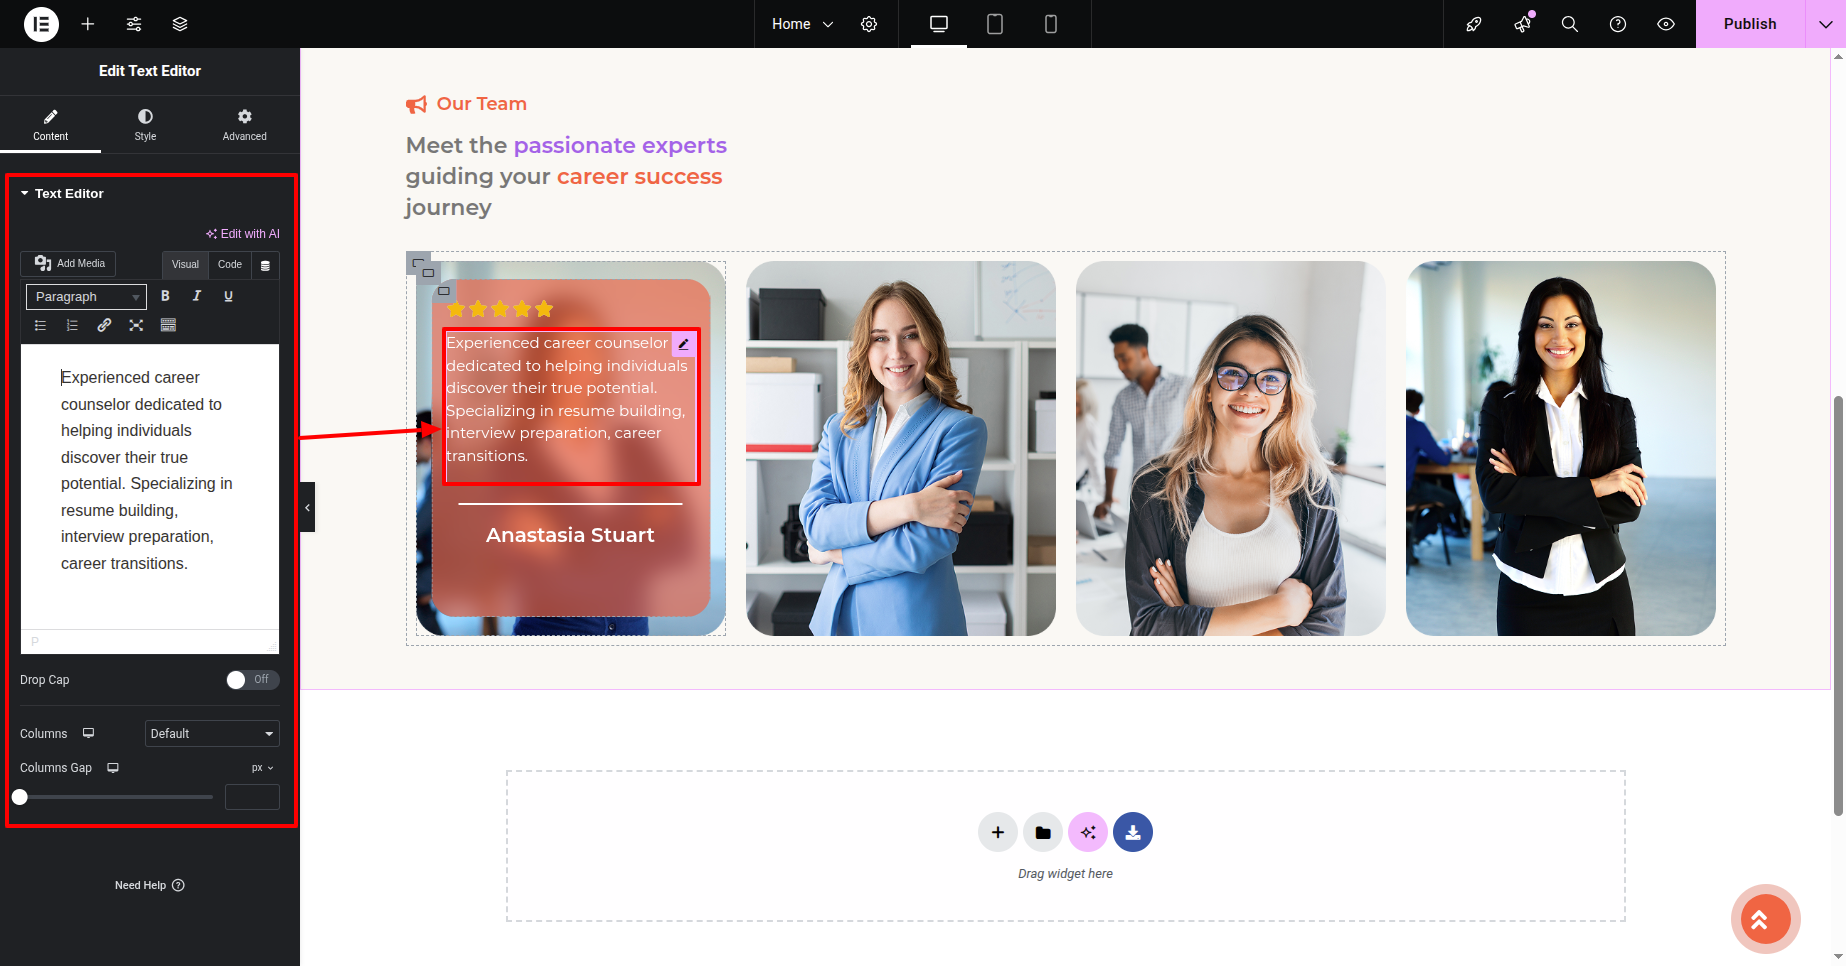Select the Anastasia Stuart heading
The width and height of the screenshot is (1846, 966).
(570, 535)
